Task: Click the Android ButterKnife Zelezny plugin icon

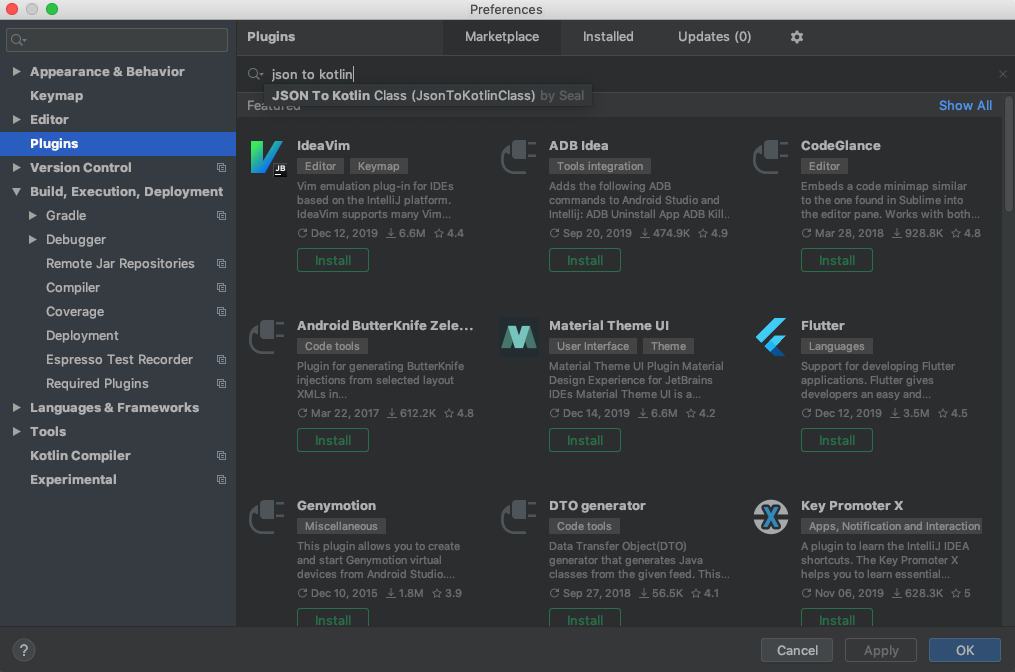Action: 267,337
